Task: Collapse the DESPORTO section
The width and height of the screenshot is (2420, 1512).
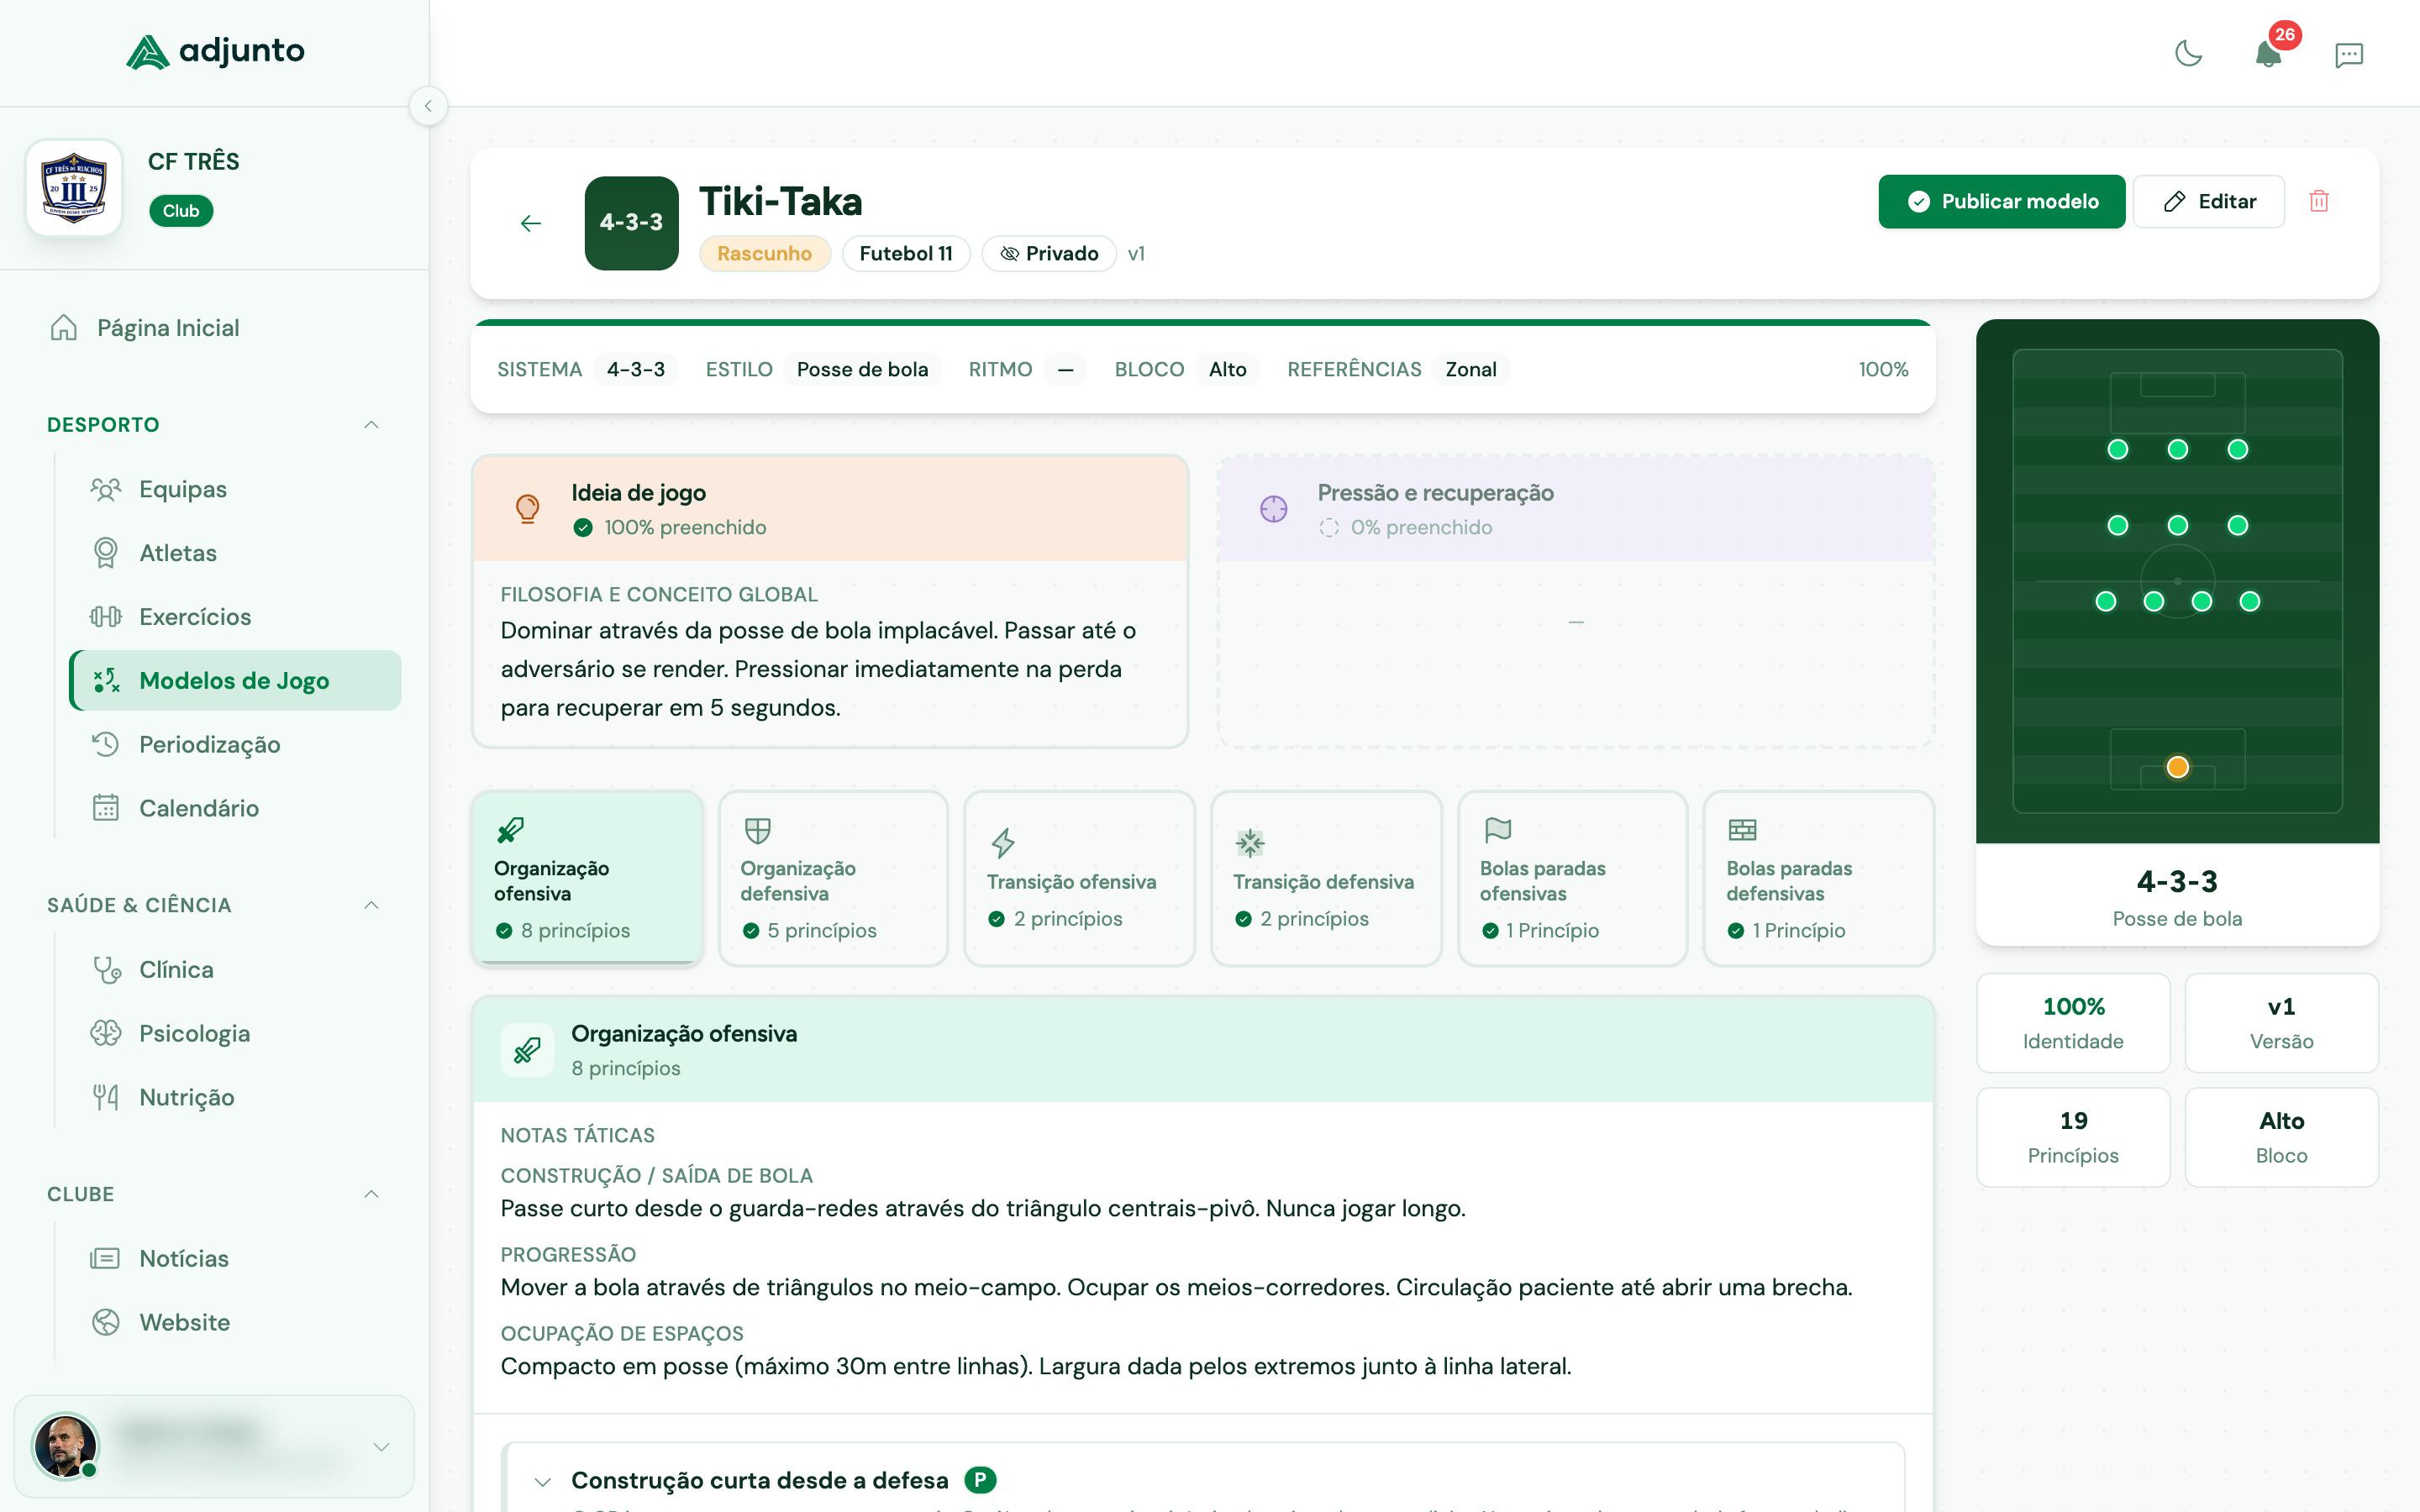Action: click(371, 424)
